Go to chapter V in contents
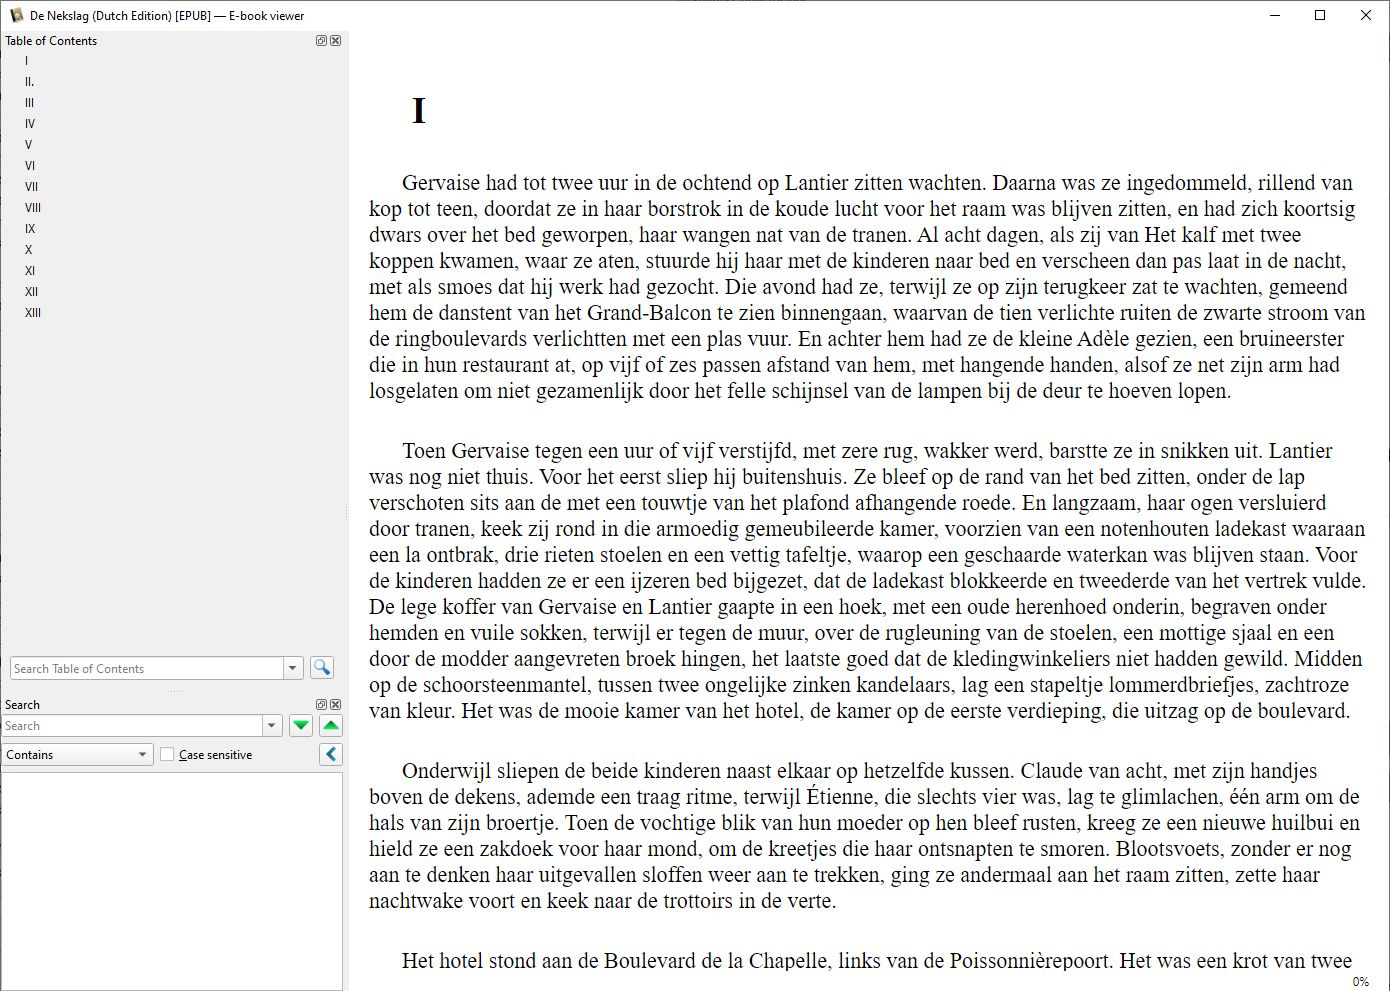The width and height of the screenshot is (1390, 991). 29,145
